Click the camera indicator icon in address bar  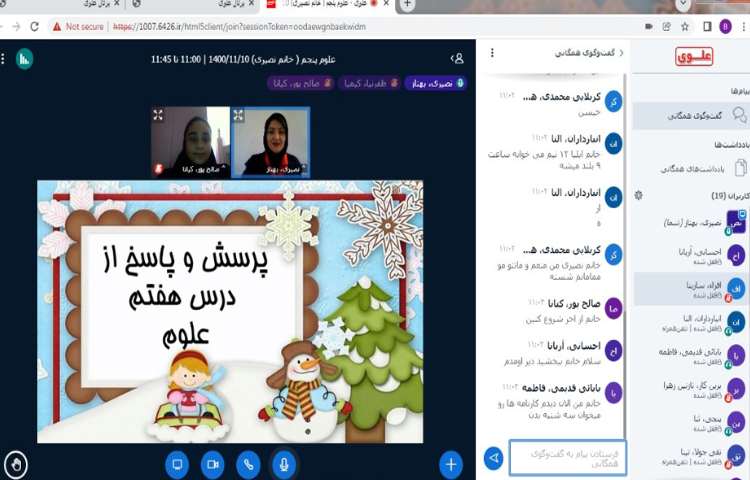click(649, 27)
